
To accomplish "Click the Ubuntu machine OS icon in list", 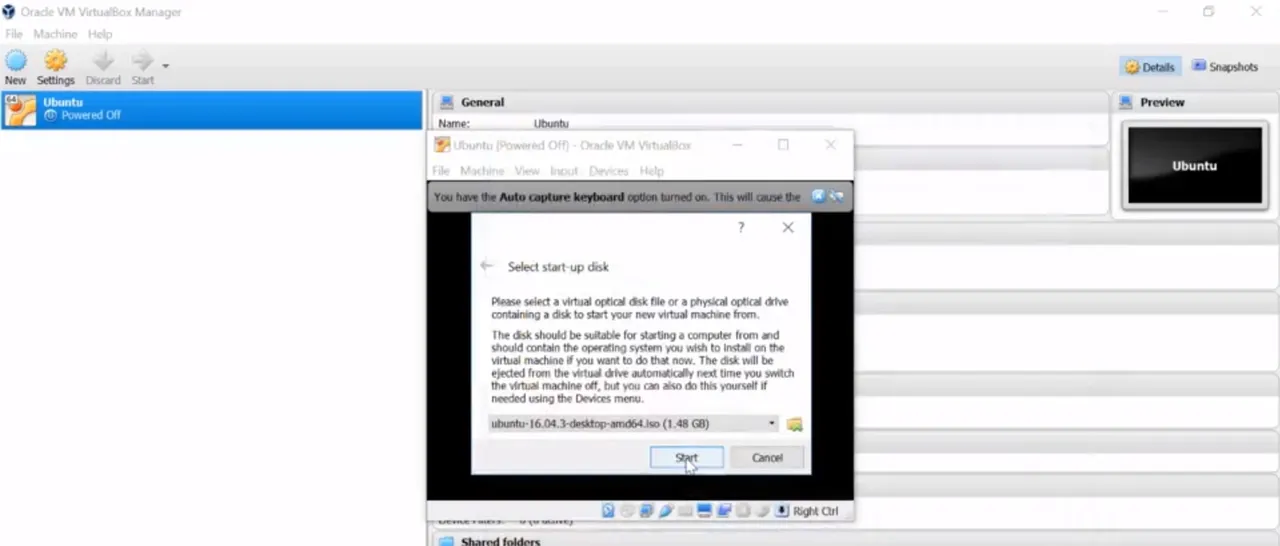I will point(20,110).
